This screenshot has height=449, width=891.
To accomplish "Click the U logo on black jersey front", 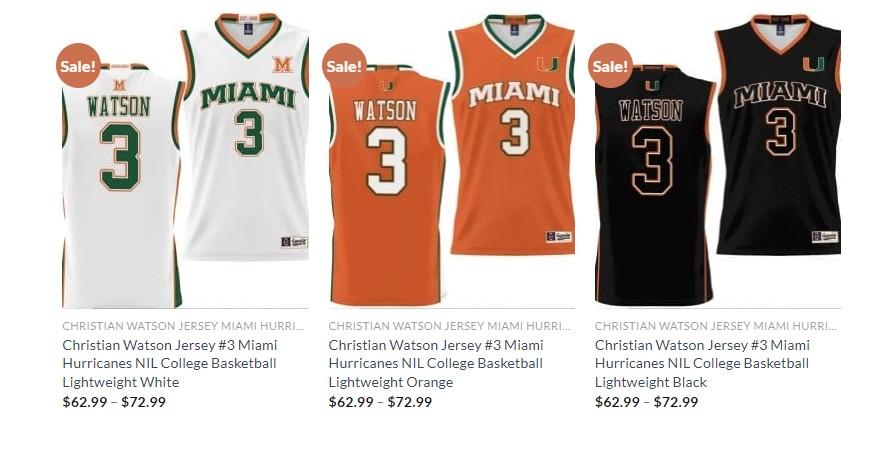I will pyautogui.click(x=813, y=64).
